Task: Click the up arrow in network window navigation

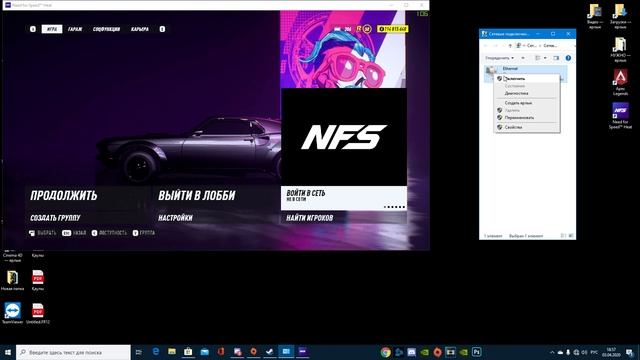Action: pyautogui.click(x=510, y=46)
